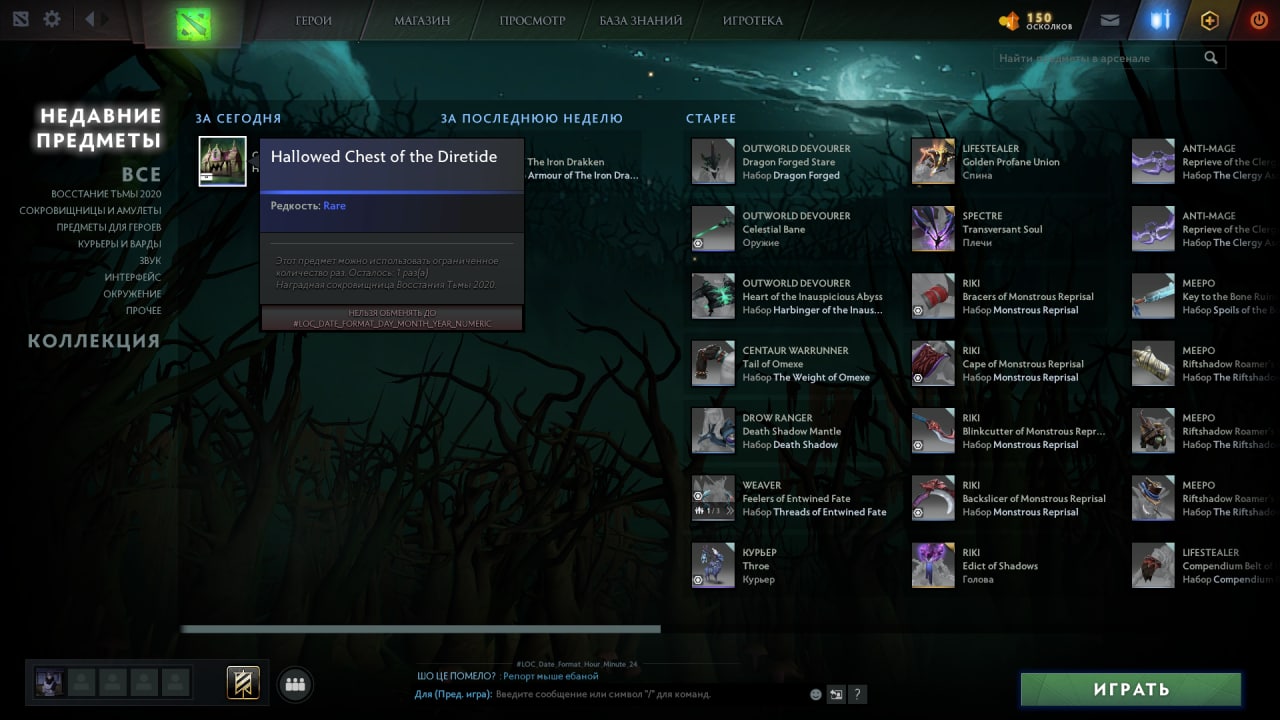Select Key to the Bone Ruins icon
The height and width of the screenshot is (720, 1280).
(1153, 296)
